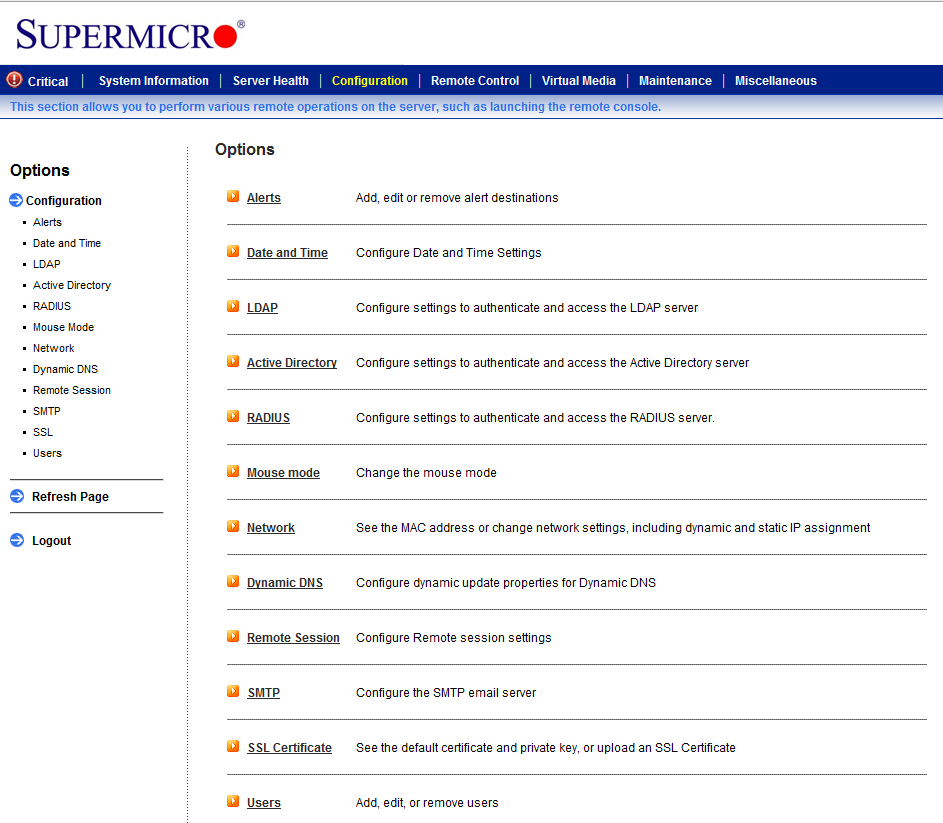The image size is (943, 823).
Task: Open the Virtual Media menu
Action: click(x=579, y=81)
